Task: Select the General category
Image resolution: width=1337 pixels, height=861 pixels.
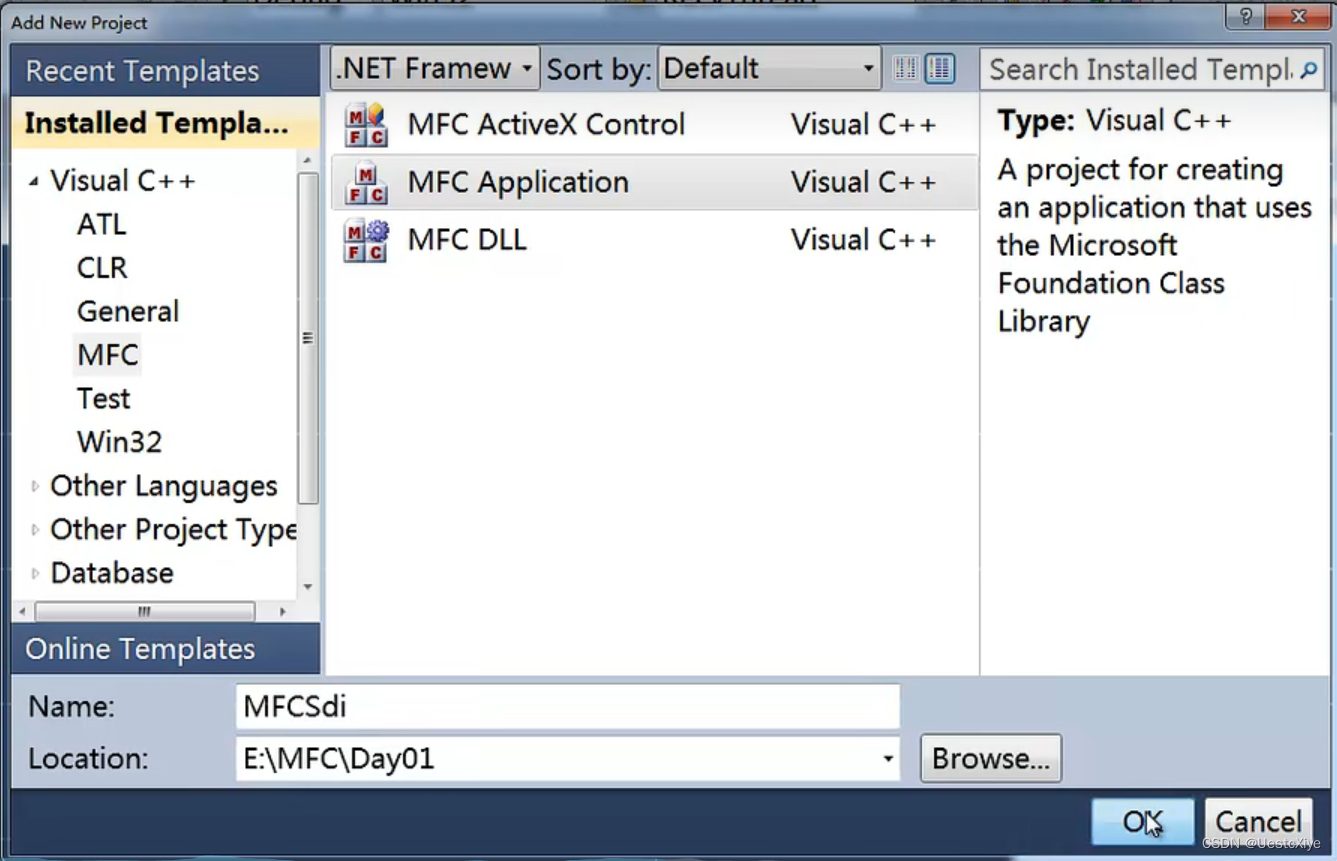Action: pos(128,311)
